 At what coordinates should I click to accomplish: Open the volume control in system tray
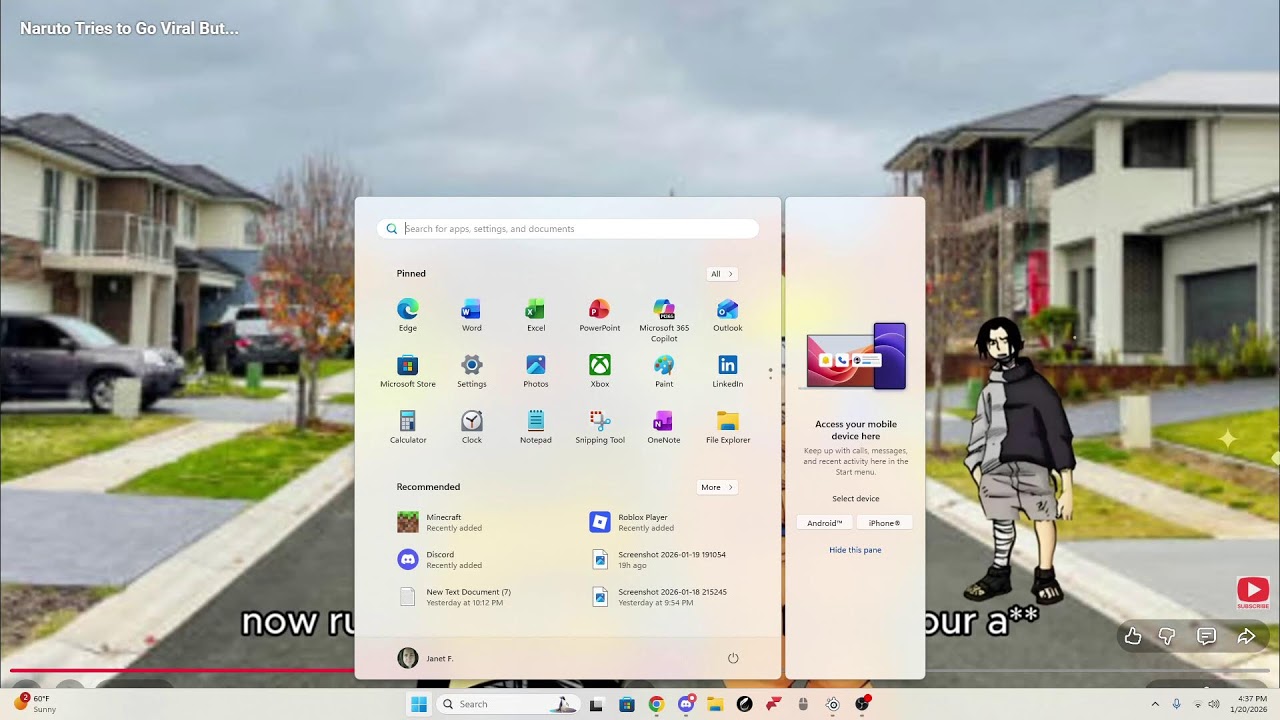[1214, 704]
